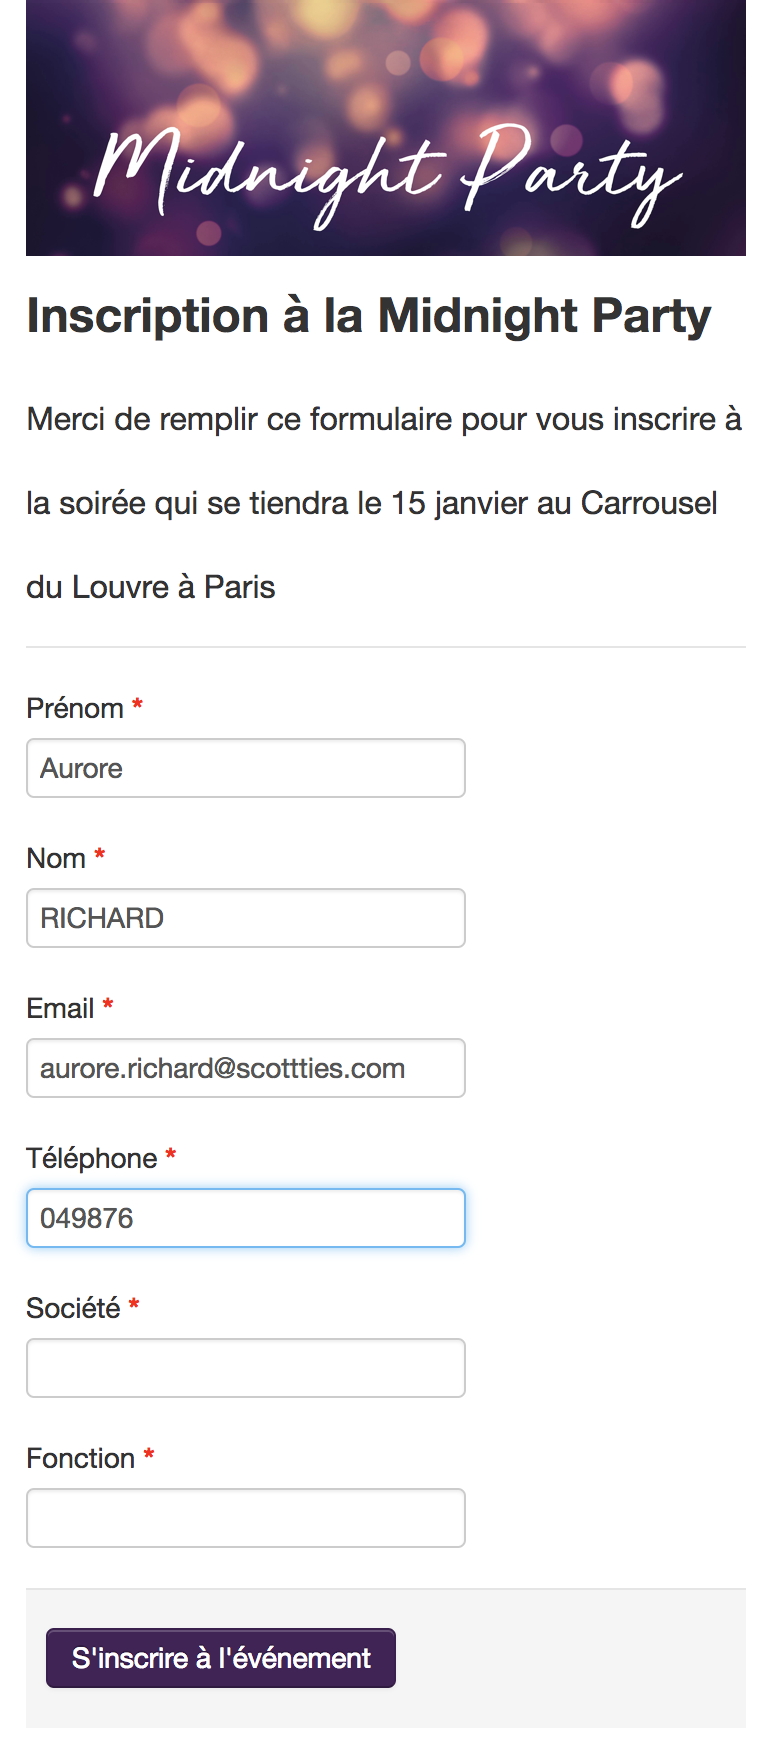Image resolution: width=768 pixels, height=1740 pixels.
Task: Click the Inscription à la Midnight Party heading
Action: pos(368,316)
